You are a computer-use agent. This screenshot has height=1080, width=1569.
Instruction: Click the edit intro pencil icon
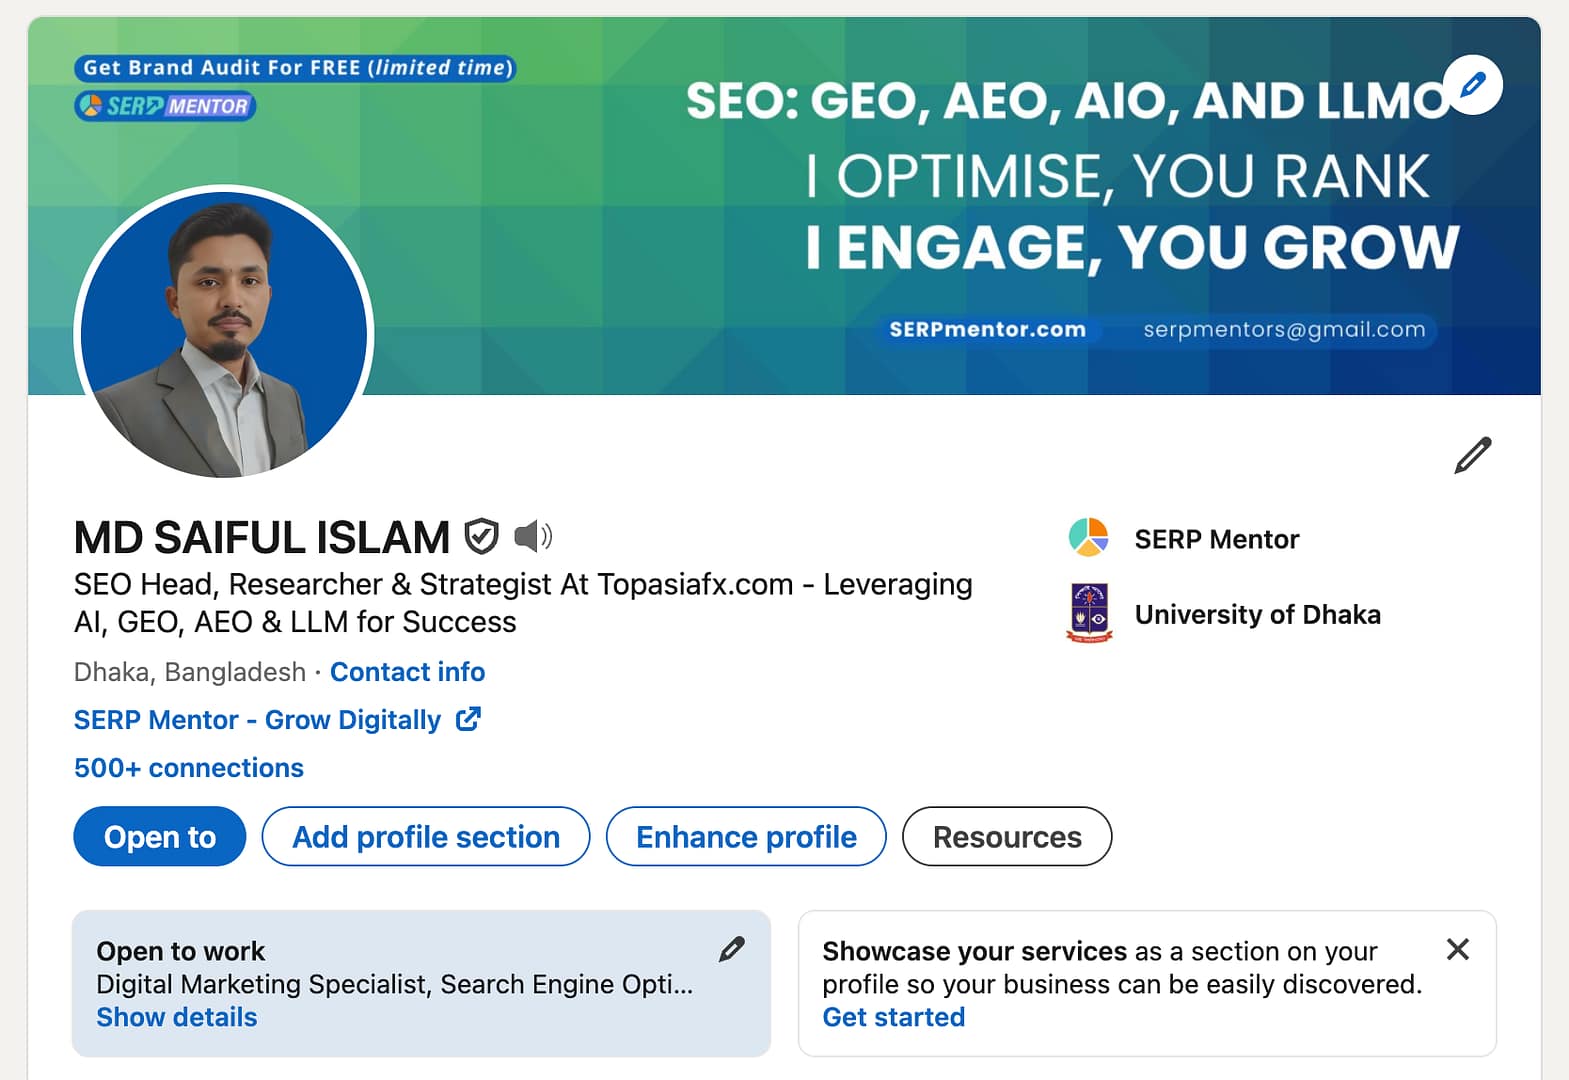coord(1472,455)
